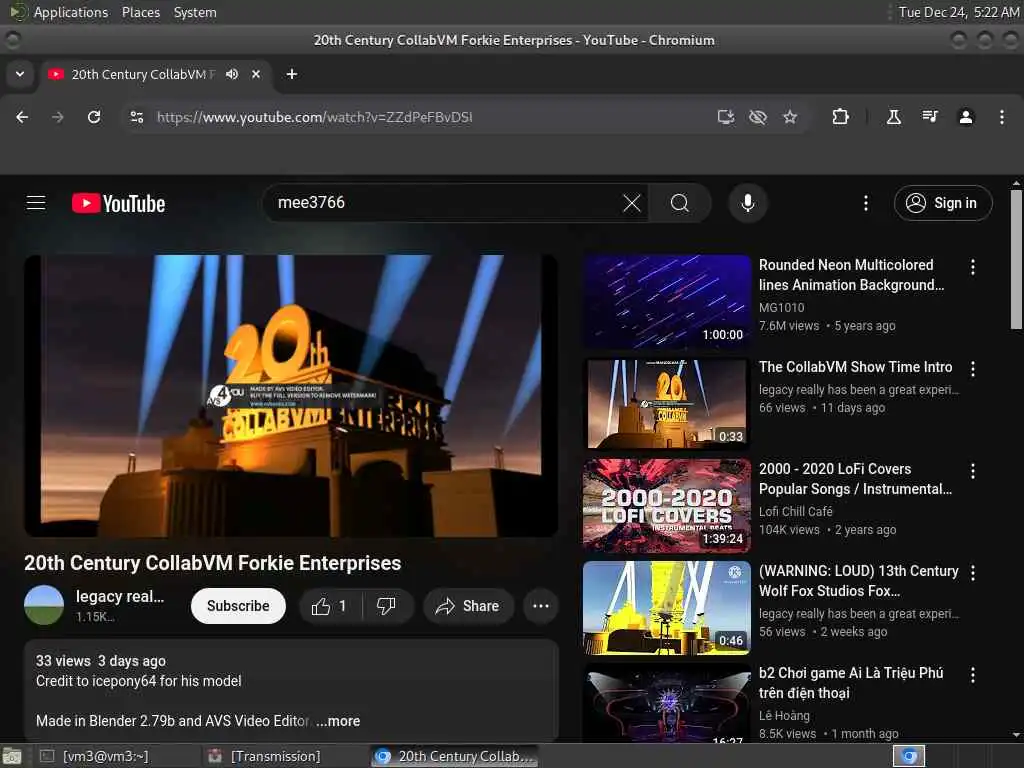Image resolution: width=1024 pixels, height=768 pixels.
Task: Open YouTube hamburger guide menu
Action: (x=36, y=203)
